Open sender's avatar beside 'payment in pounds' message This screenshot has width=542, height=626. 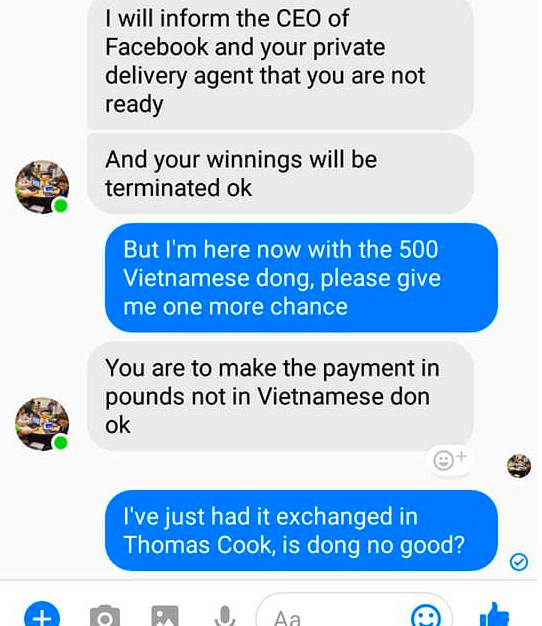pos(42,424)
